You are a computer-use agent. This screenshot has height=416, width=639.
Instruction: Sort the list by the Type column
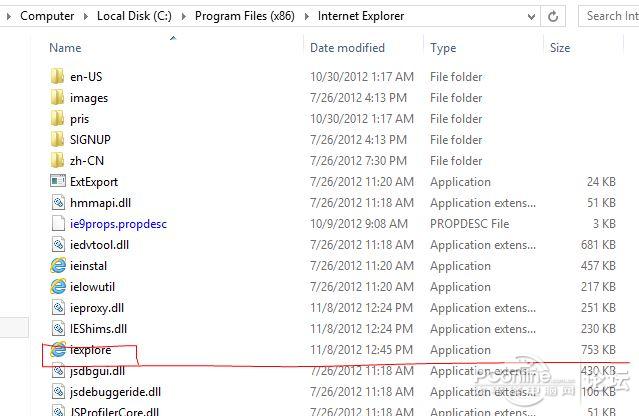click(443, 48)
